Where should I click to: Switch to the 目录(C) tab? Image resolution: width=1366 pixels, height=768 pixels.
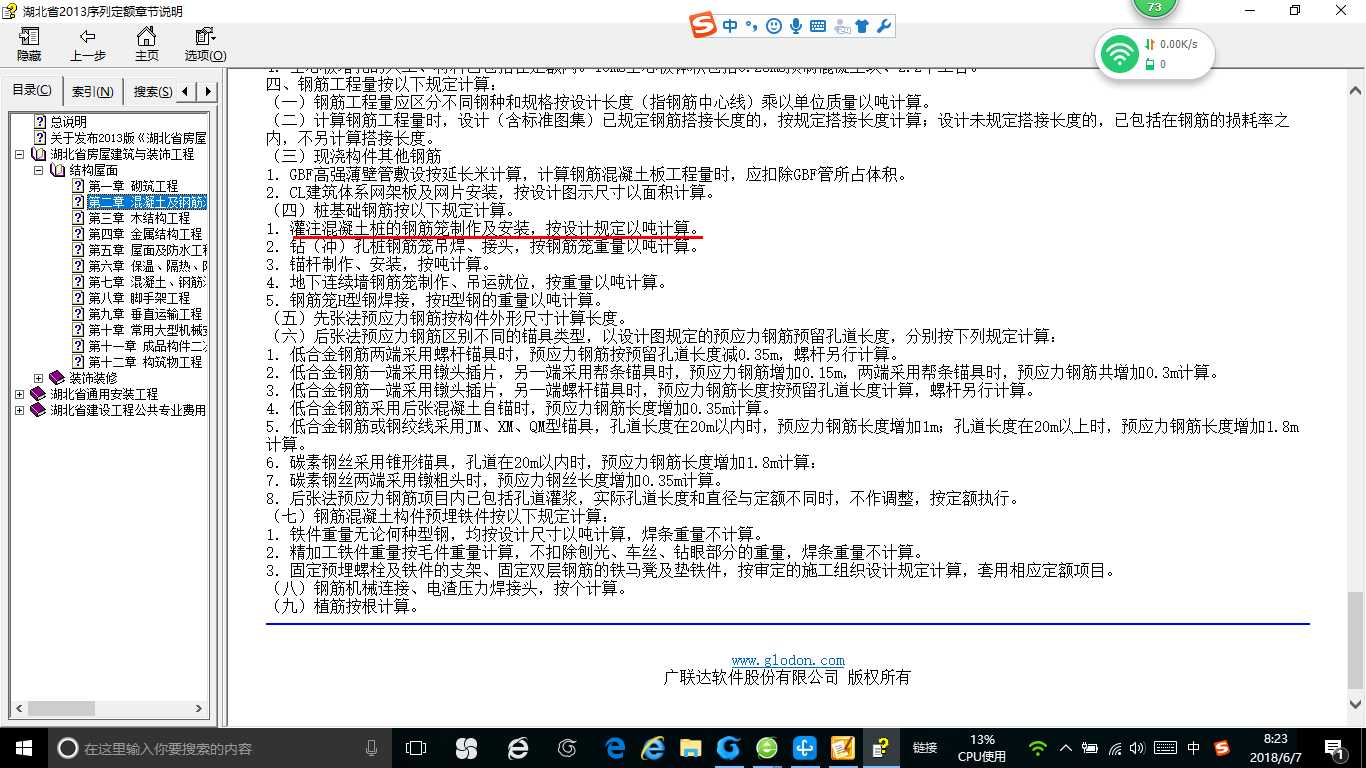coord(32,91)
